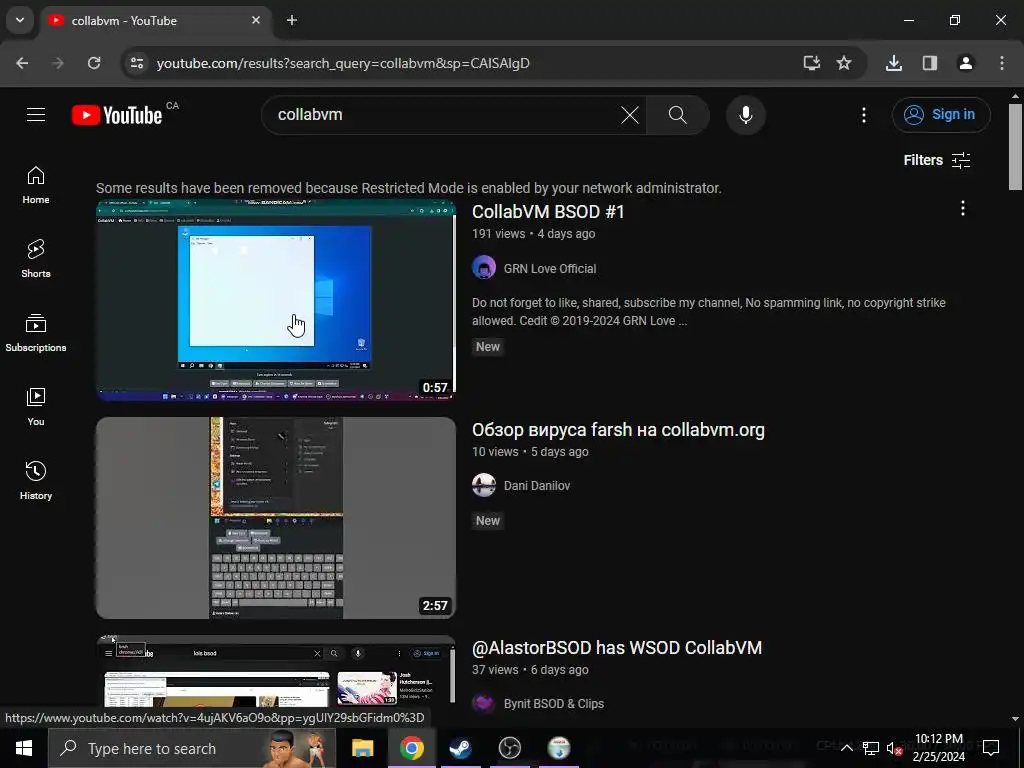Click the magnifier search button
Screen dimensions: 1024x768
pyautogui.click(x=678, y=115)
